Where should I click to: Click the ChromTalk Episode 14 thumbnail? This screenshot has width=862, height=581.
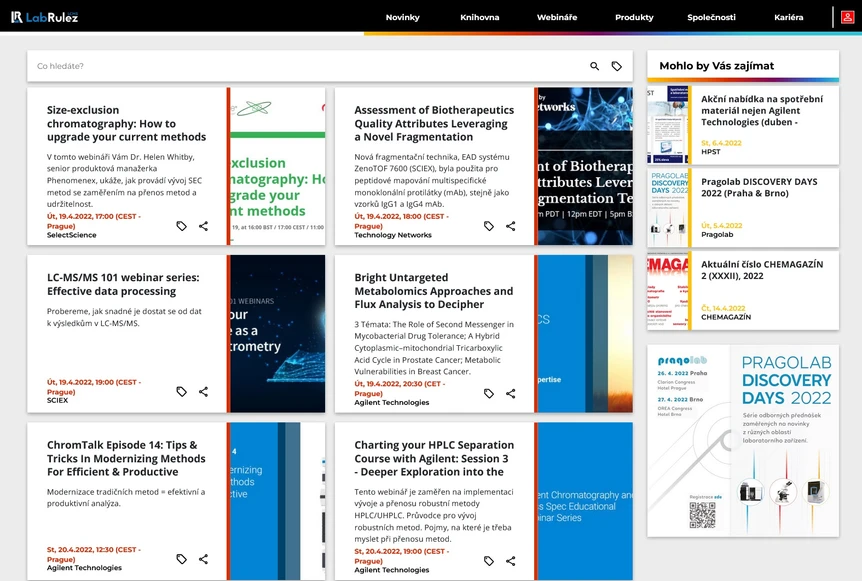278,501
